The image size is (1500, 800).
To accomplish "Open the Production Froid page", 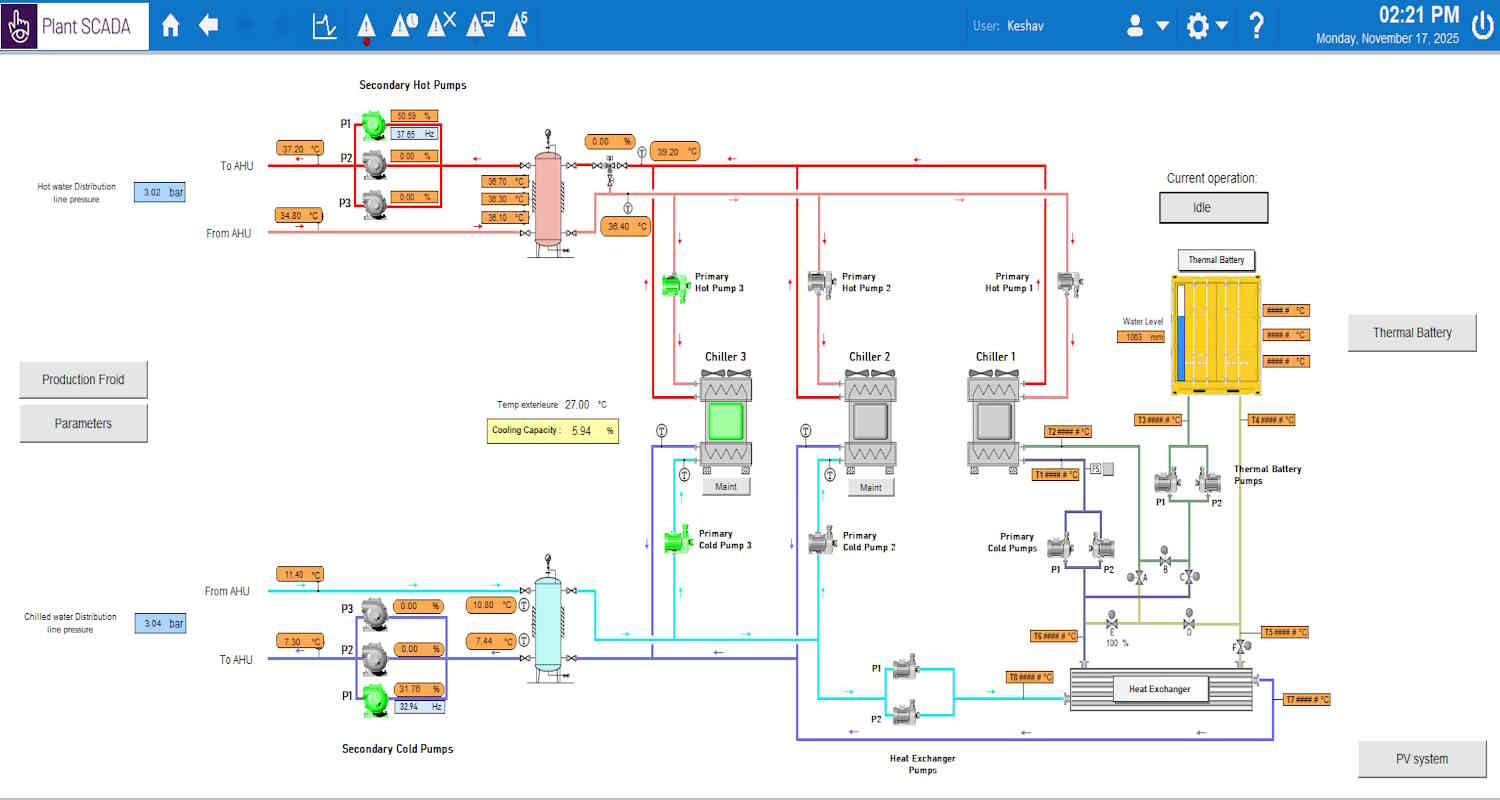I will point(84,380).
